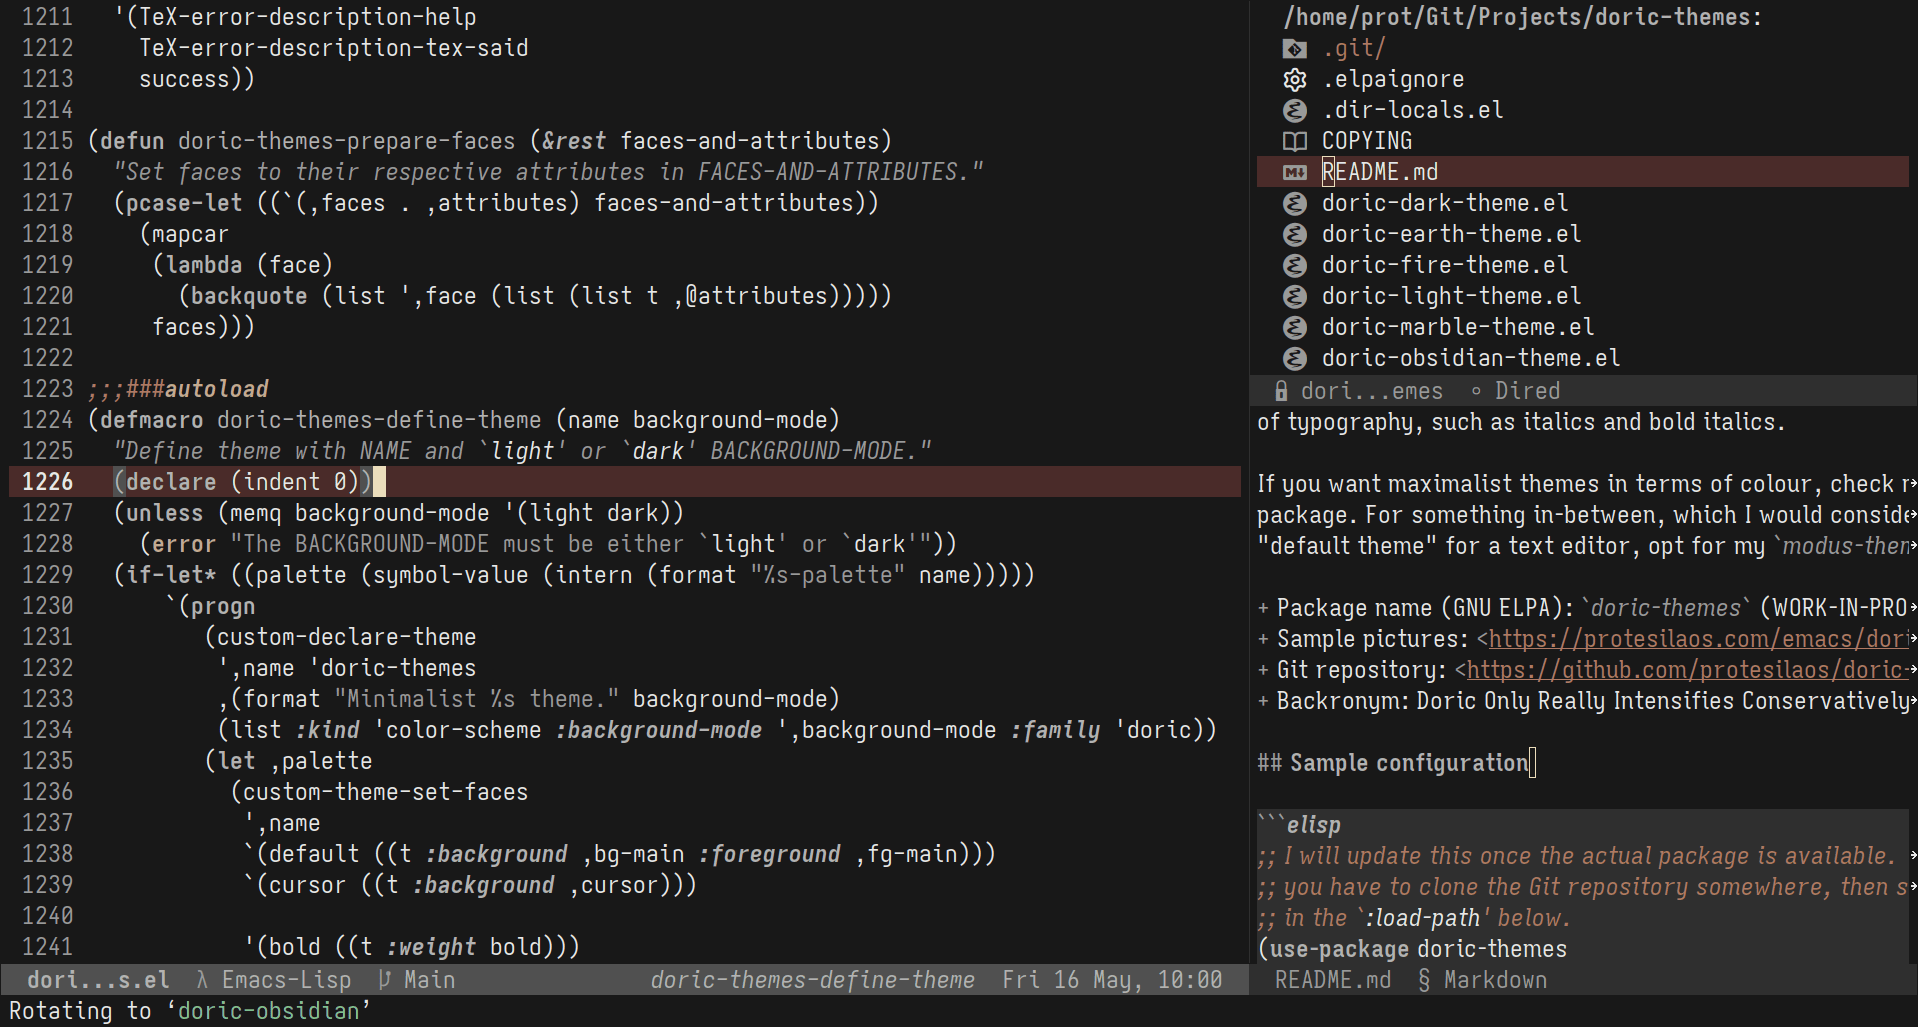Screen dimensions: 1918x1027
Task: Click the Git branch icon before Main
Action: pyautogui.click(x=385, y=980)
